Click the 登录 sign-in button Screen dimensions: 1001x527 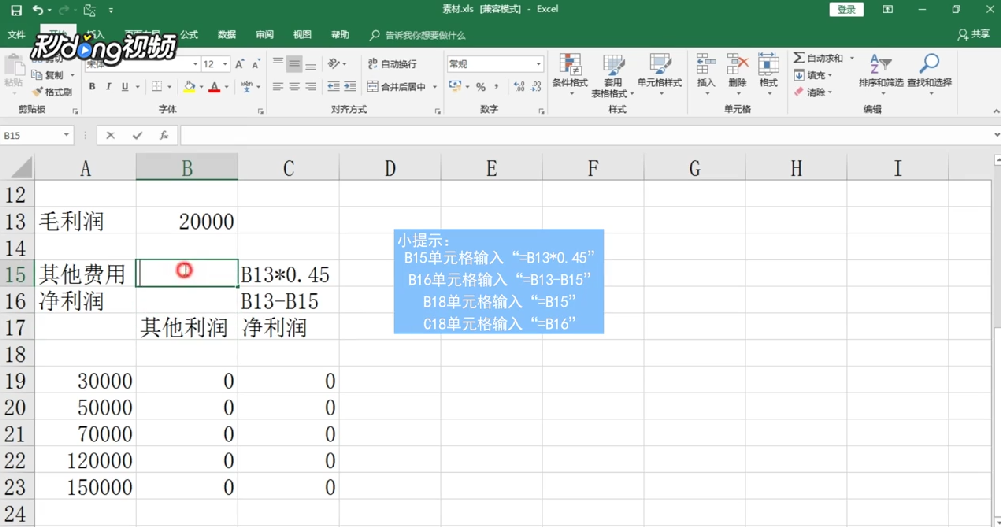[x=847, y=10]
